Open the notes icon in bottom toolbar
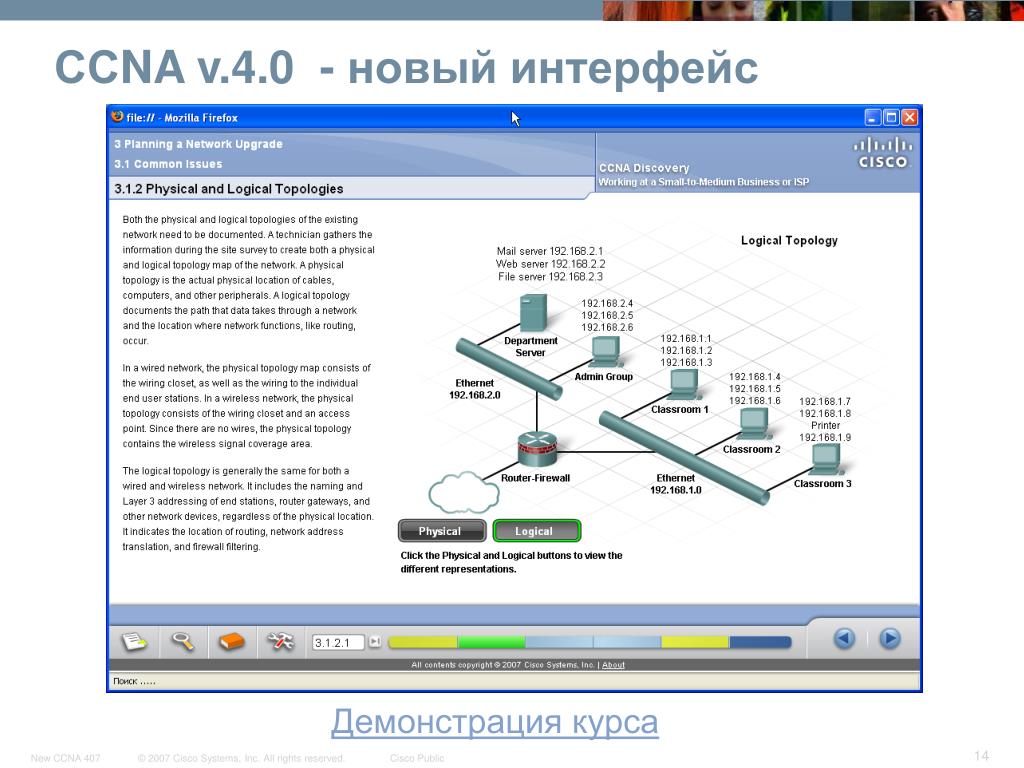1024x768 pixels. pos(134,642)
